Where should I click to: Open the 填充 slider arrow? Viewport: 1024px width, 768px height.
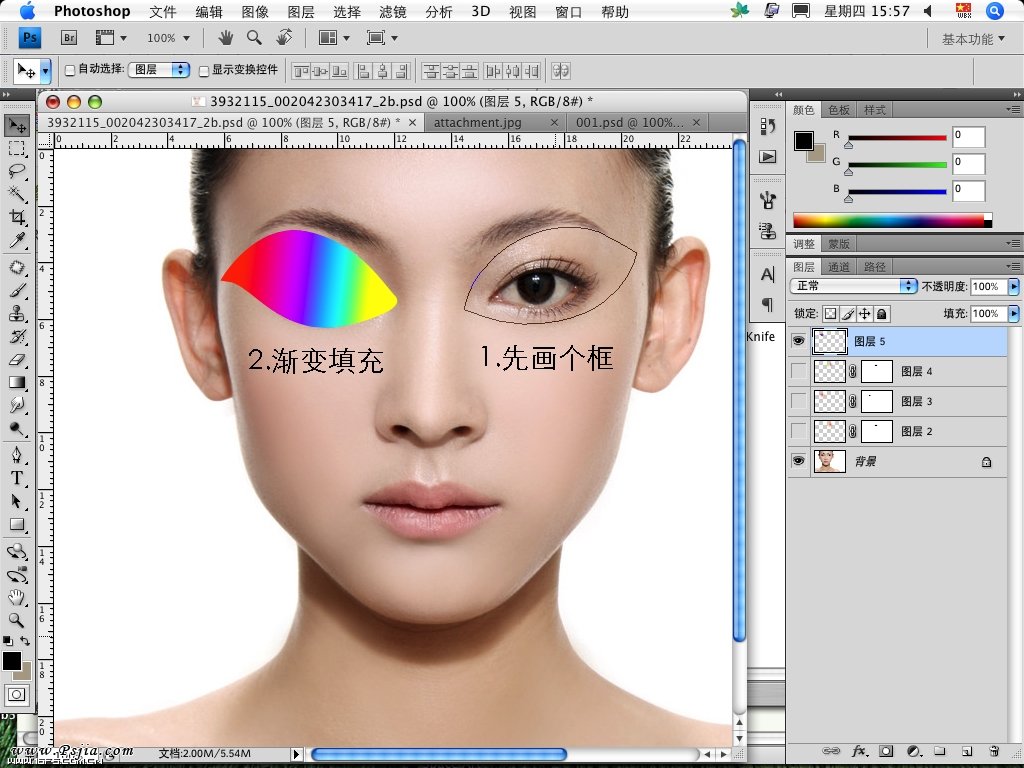coord(1014,313)
